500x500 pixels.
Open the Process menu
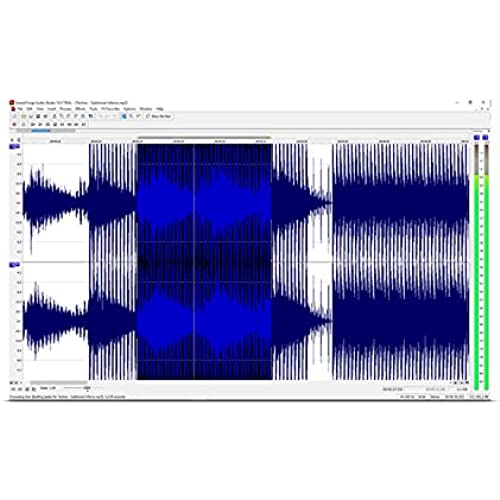point(66,109)
